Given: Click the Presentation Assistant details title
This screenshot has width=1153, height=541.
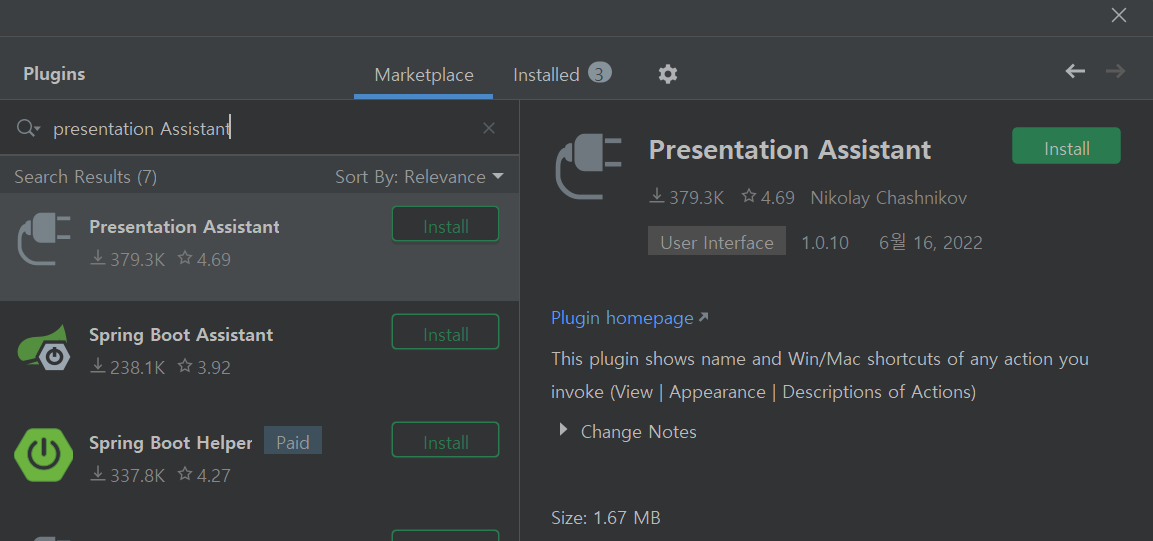Looking at the screenshot, I should pyautogui.click(x=790, y=150).
